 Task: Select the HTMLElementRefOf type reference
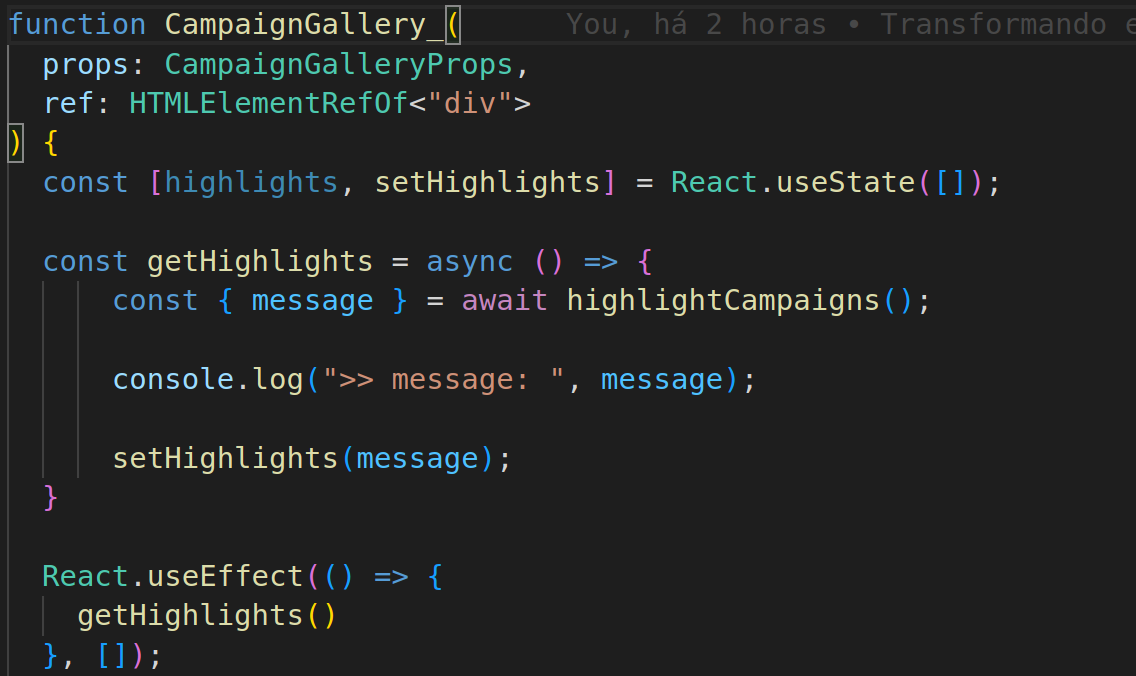[x=268, y=103]
